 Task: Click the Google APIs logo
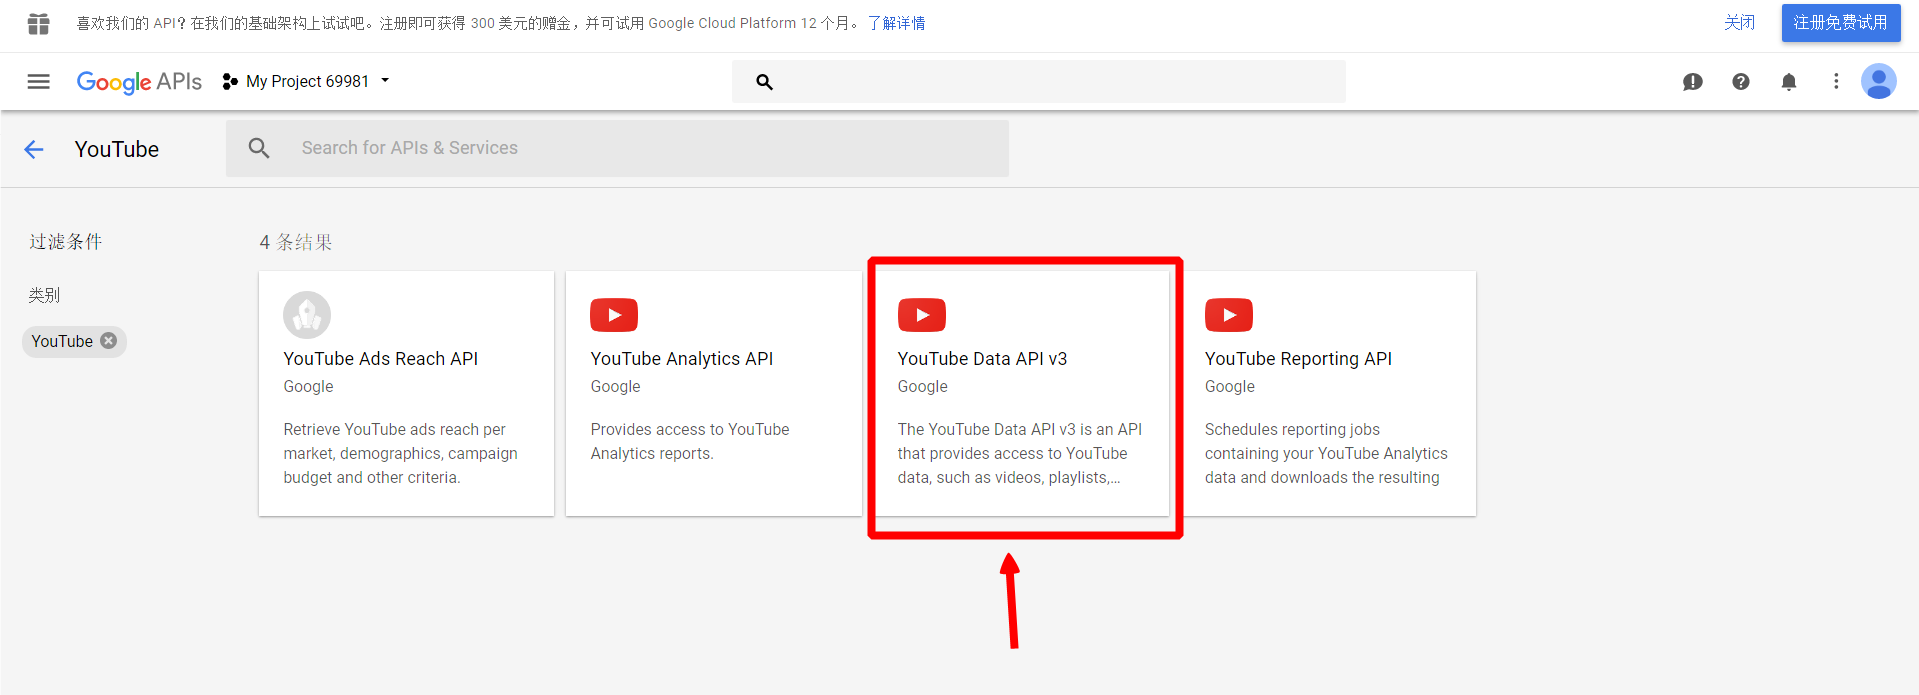coord(139,81)
